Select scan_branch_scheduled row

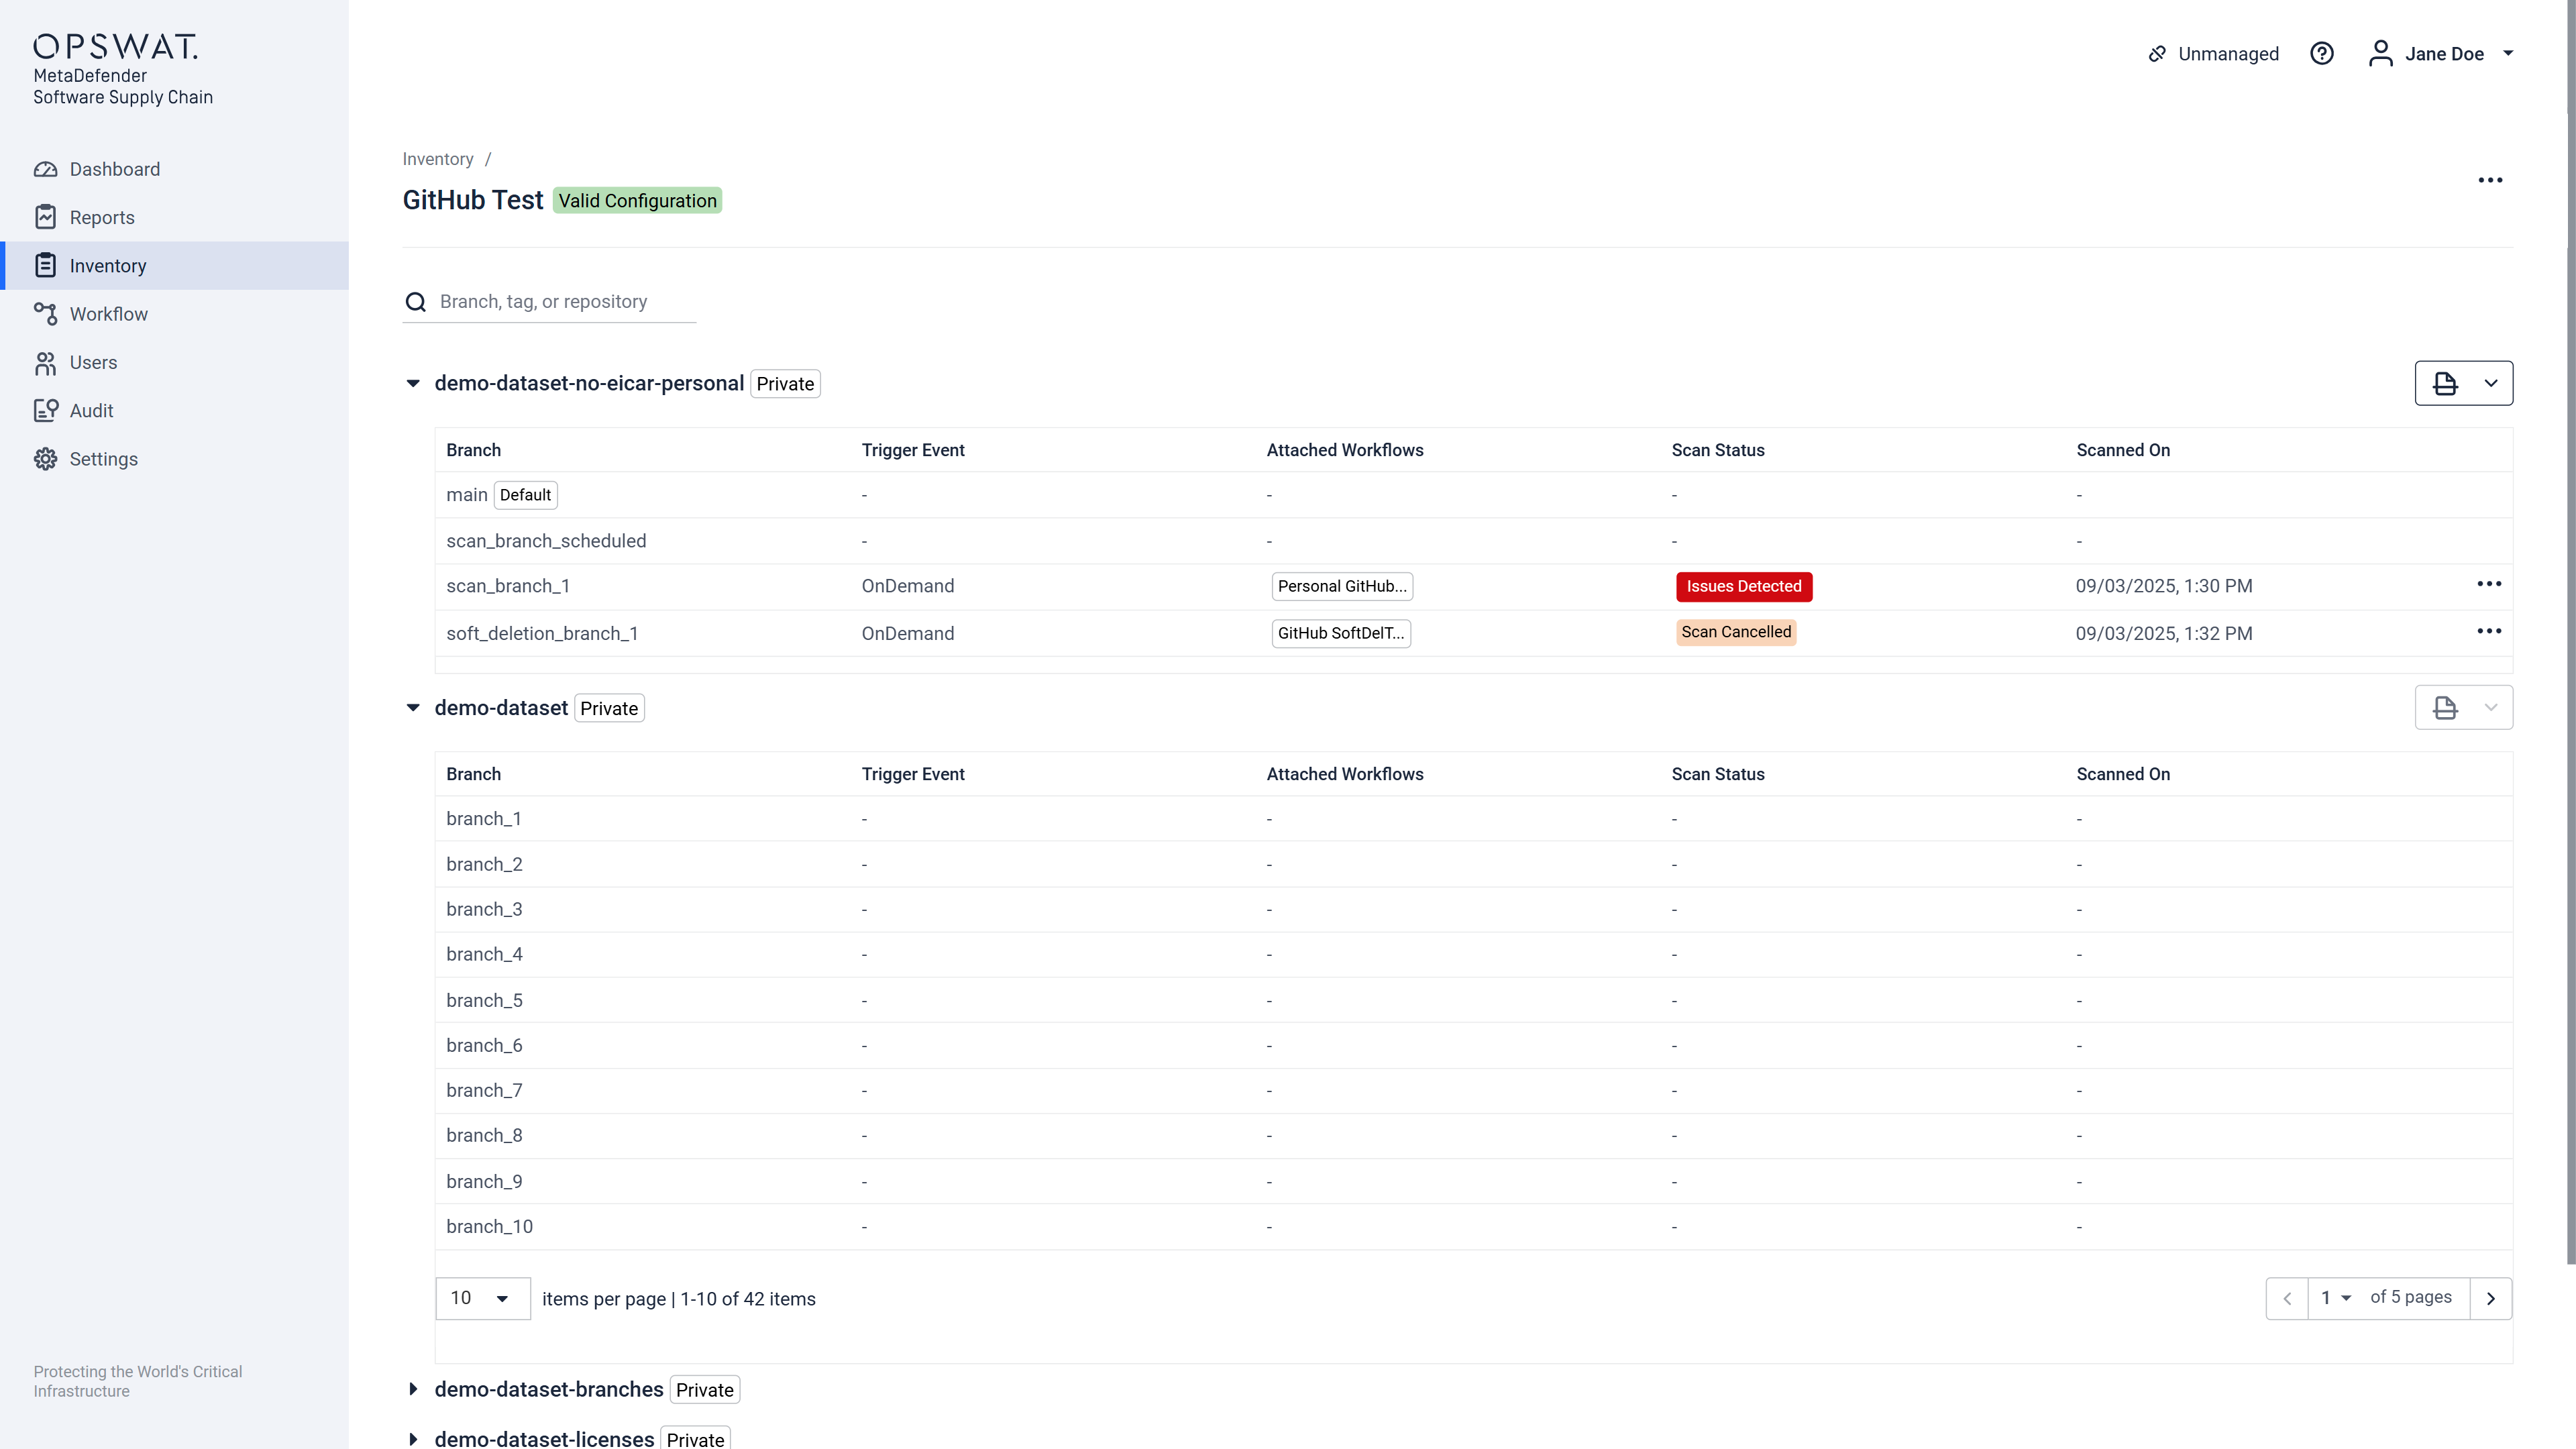1473,541
